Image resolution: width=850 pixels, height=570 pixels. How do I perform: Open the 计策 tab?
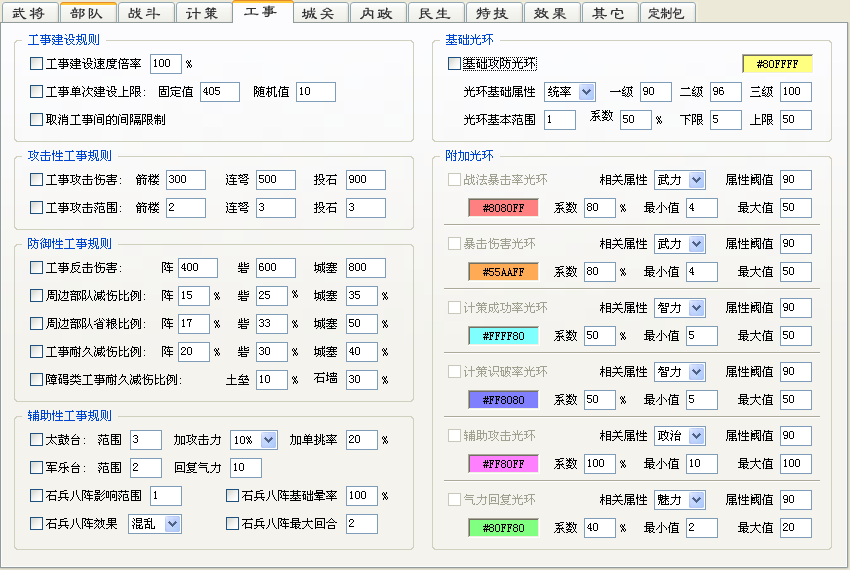[203, 13]
